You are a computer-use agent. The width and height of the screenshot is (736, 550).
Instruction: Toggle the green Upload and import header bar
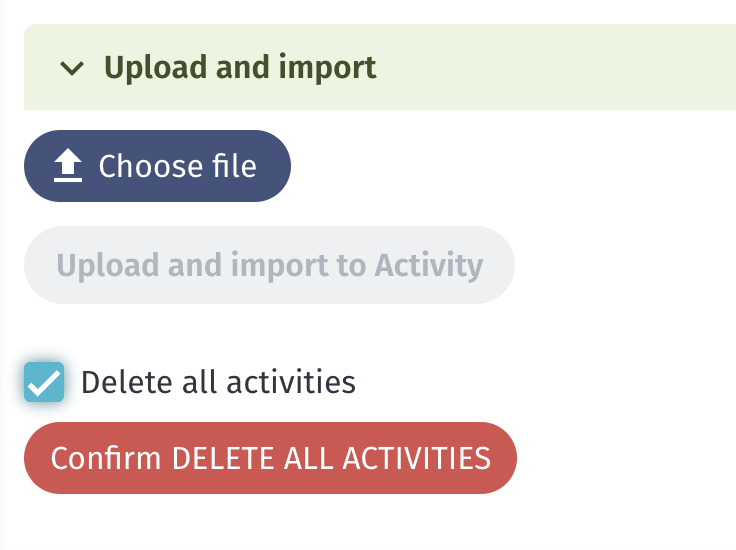tap(380, 67)
